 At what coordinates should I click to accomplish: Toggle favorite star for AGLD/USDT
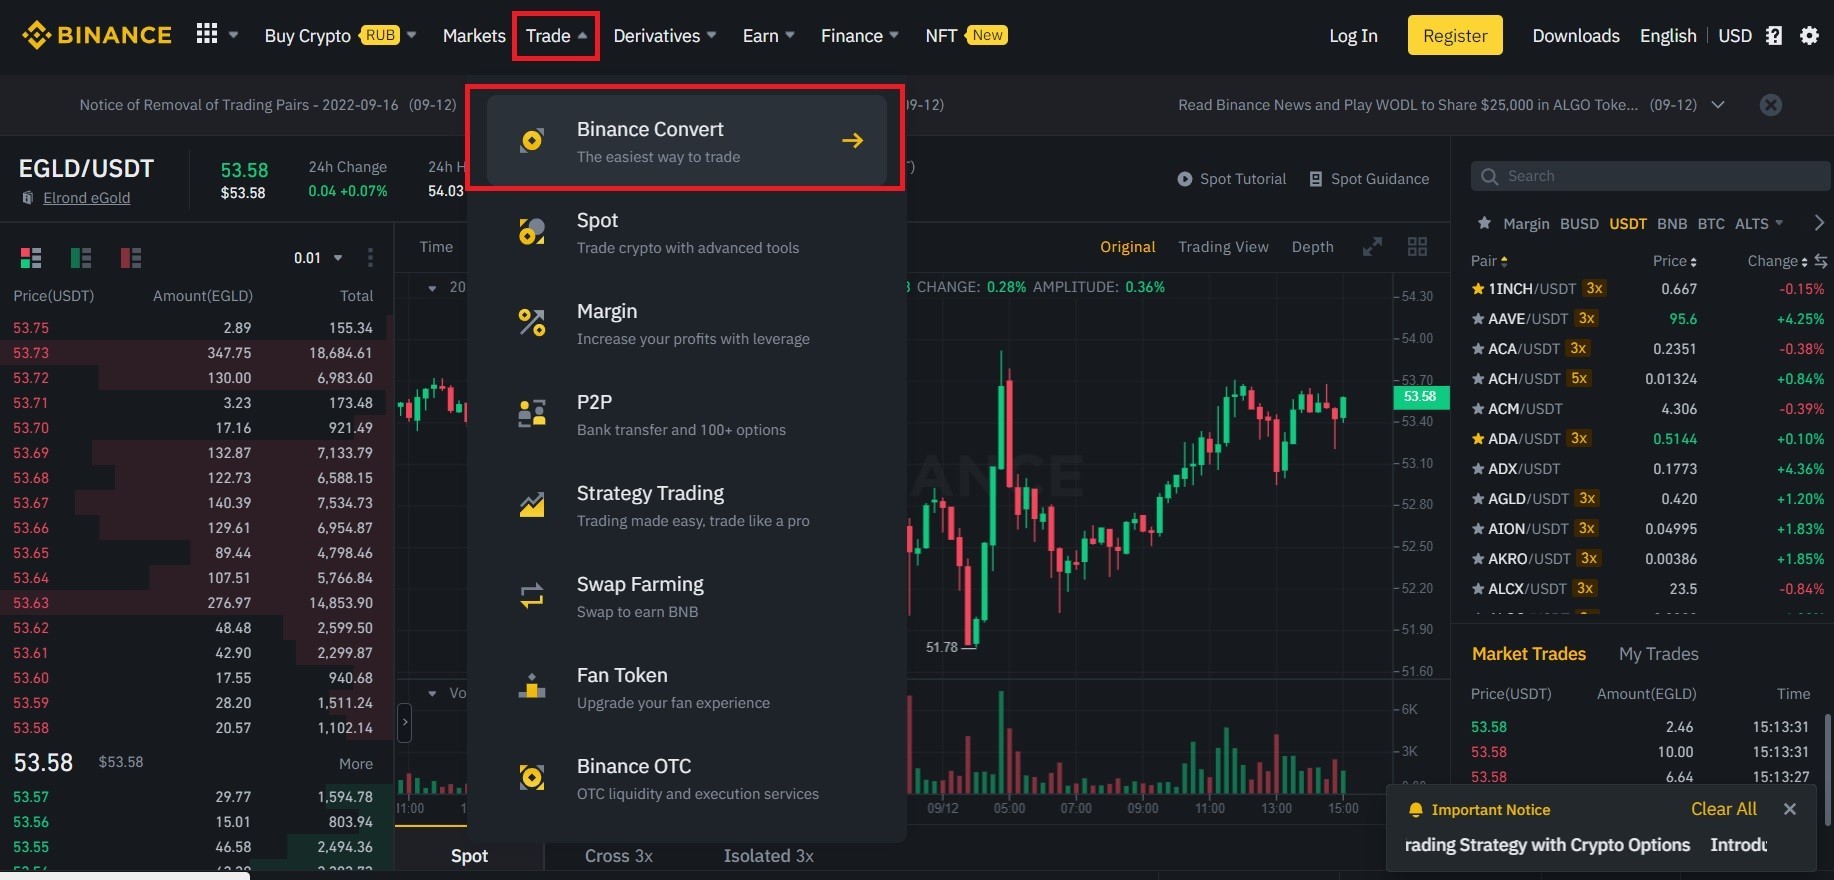1478,499
